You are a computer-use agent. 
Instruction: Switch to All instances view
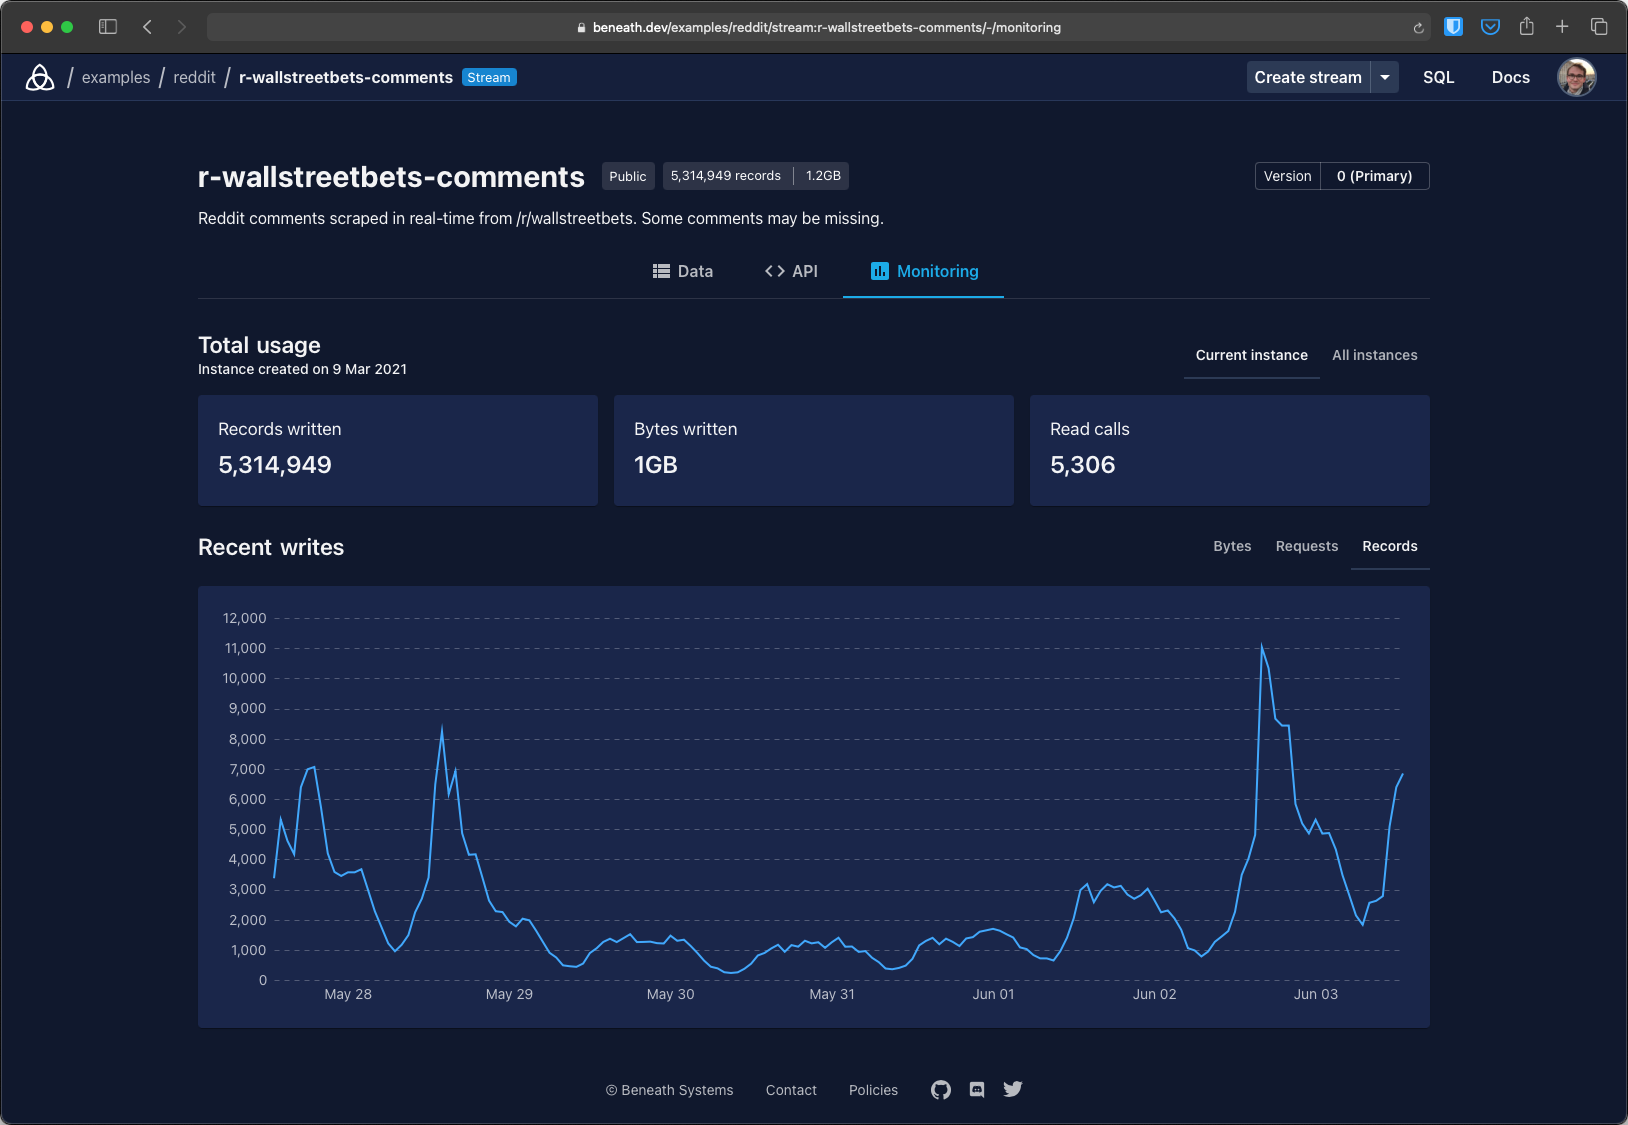[1375, 355]
